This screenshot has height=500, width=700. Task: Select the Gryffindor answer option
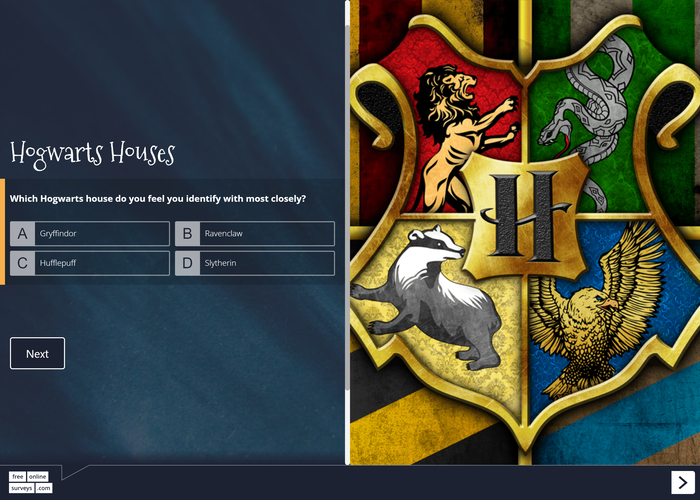(90, 233)
